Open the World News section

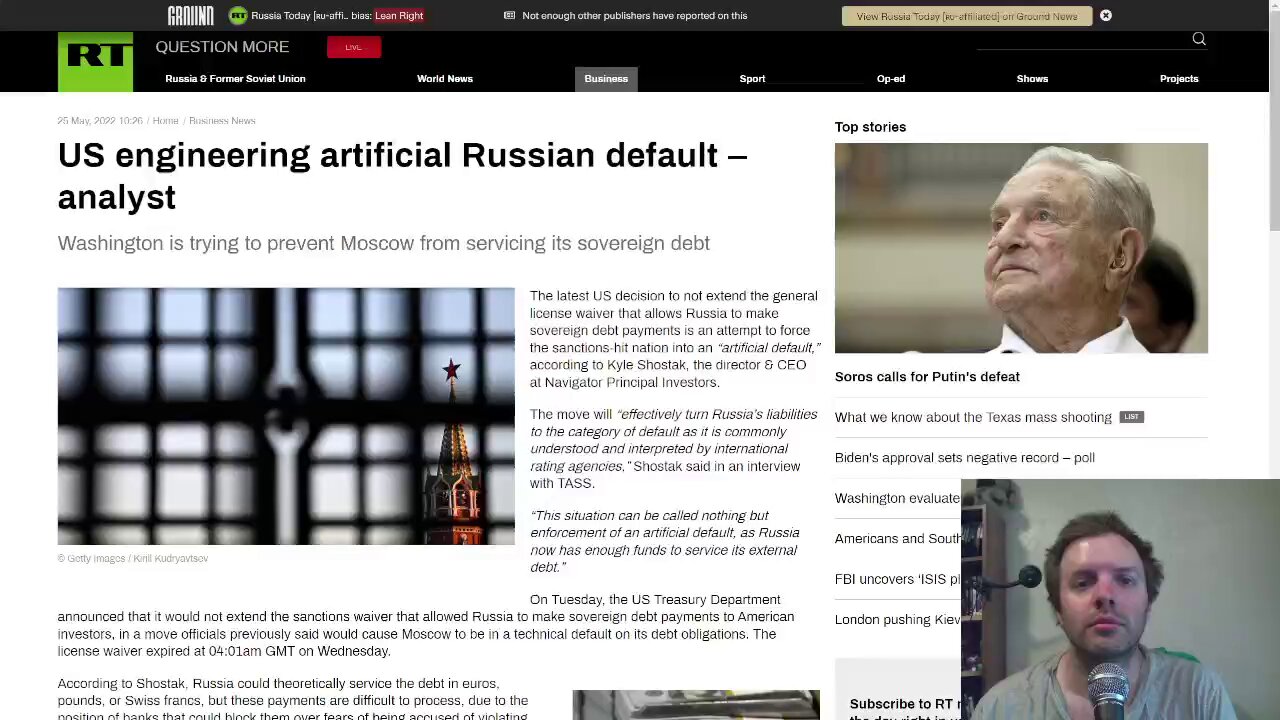pos(445,79)
